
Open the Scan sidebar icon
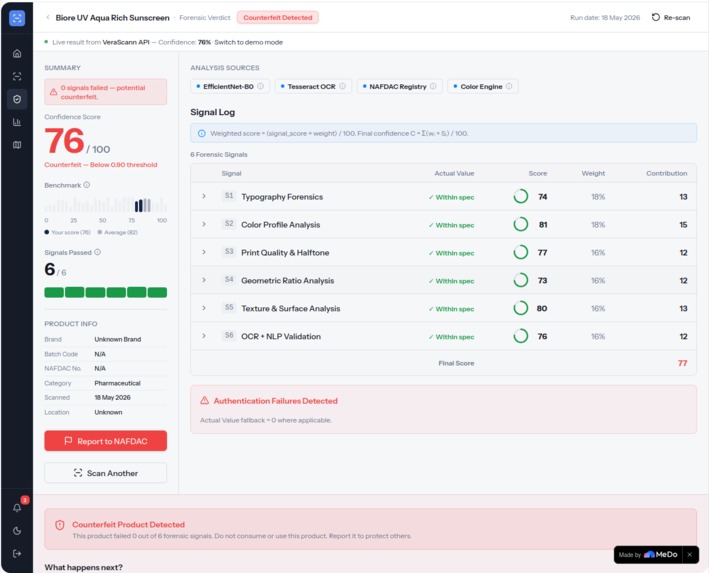[x=17, y=76]
